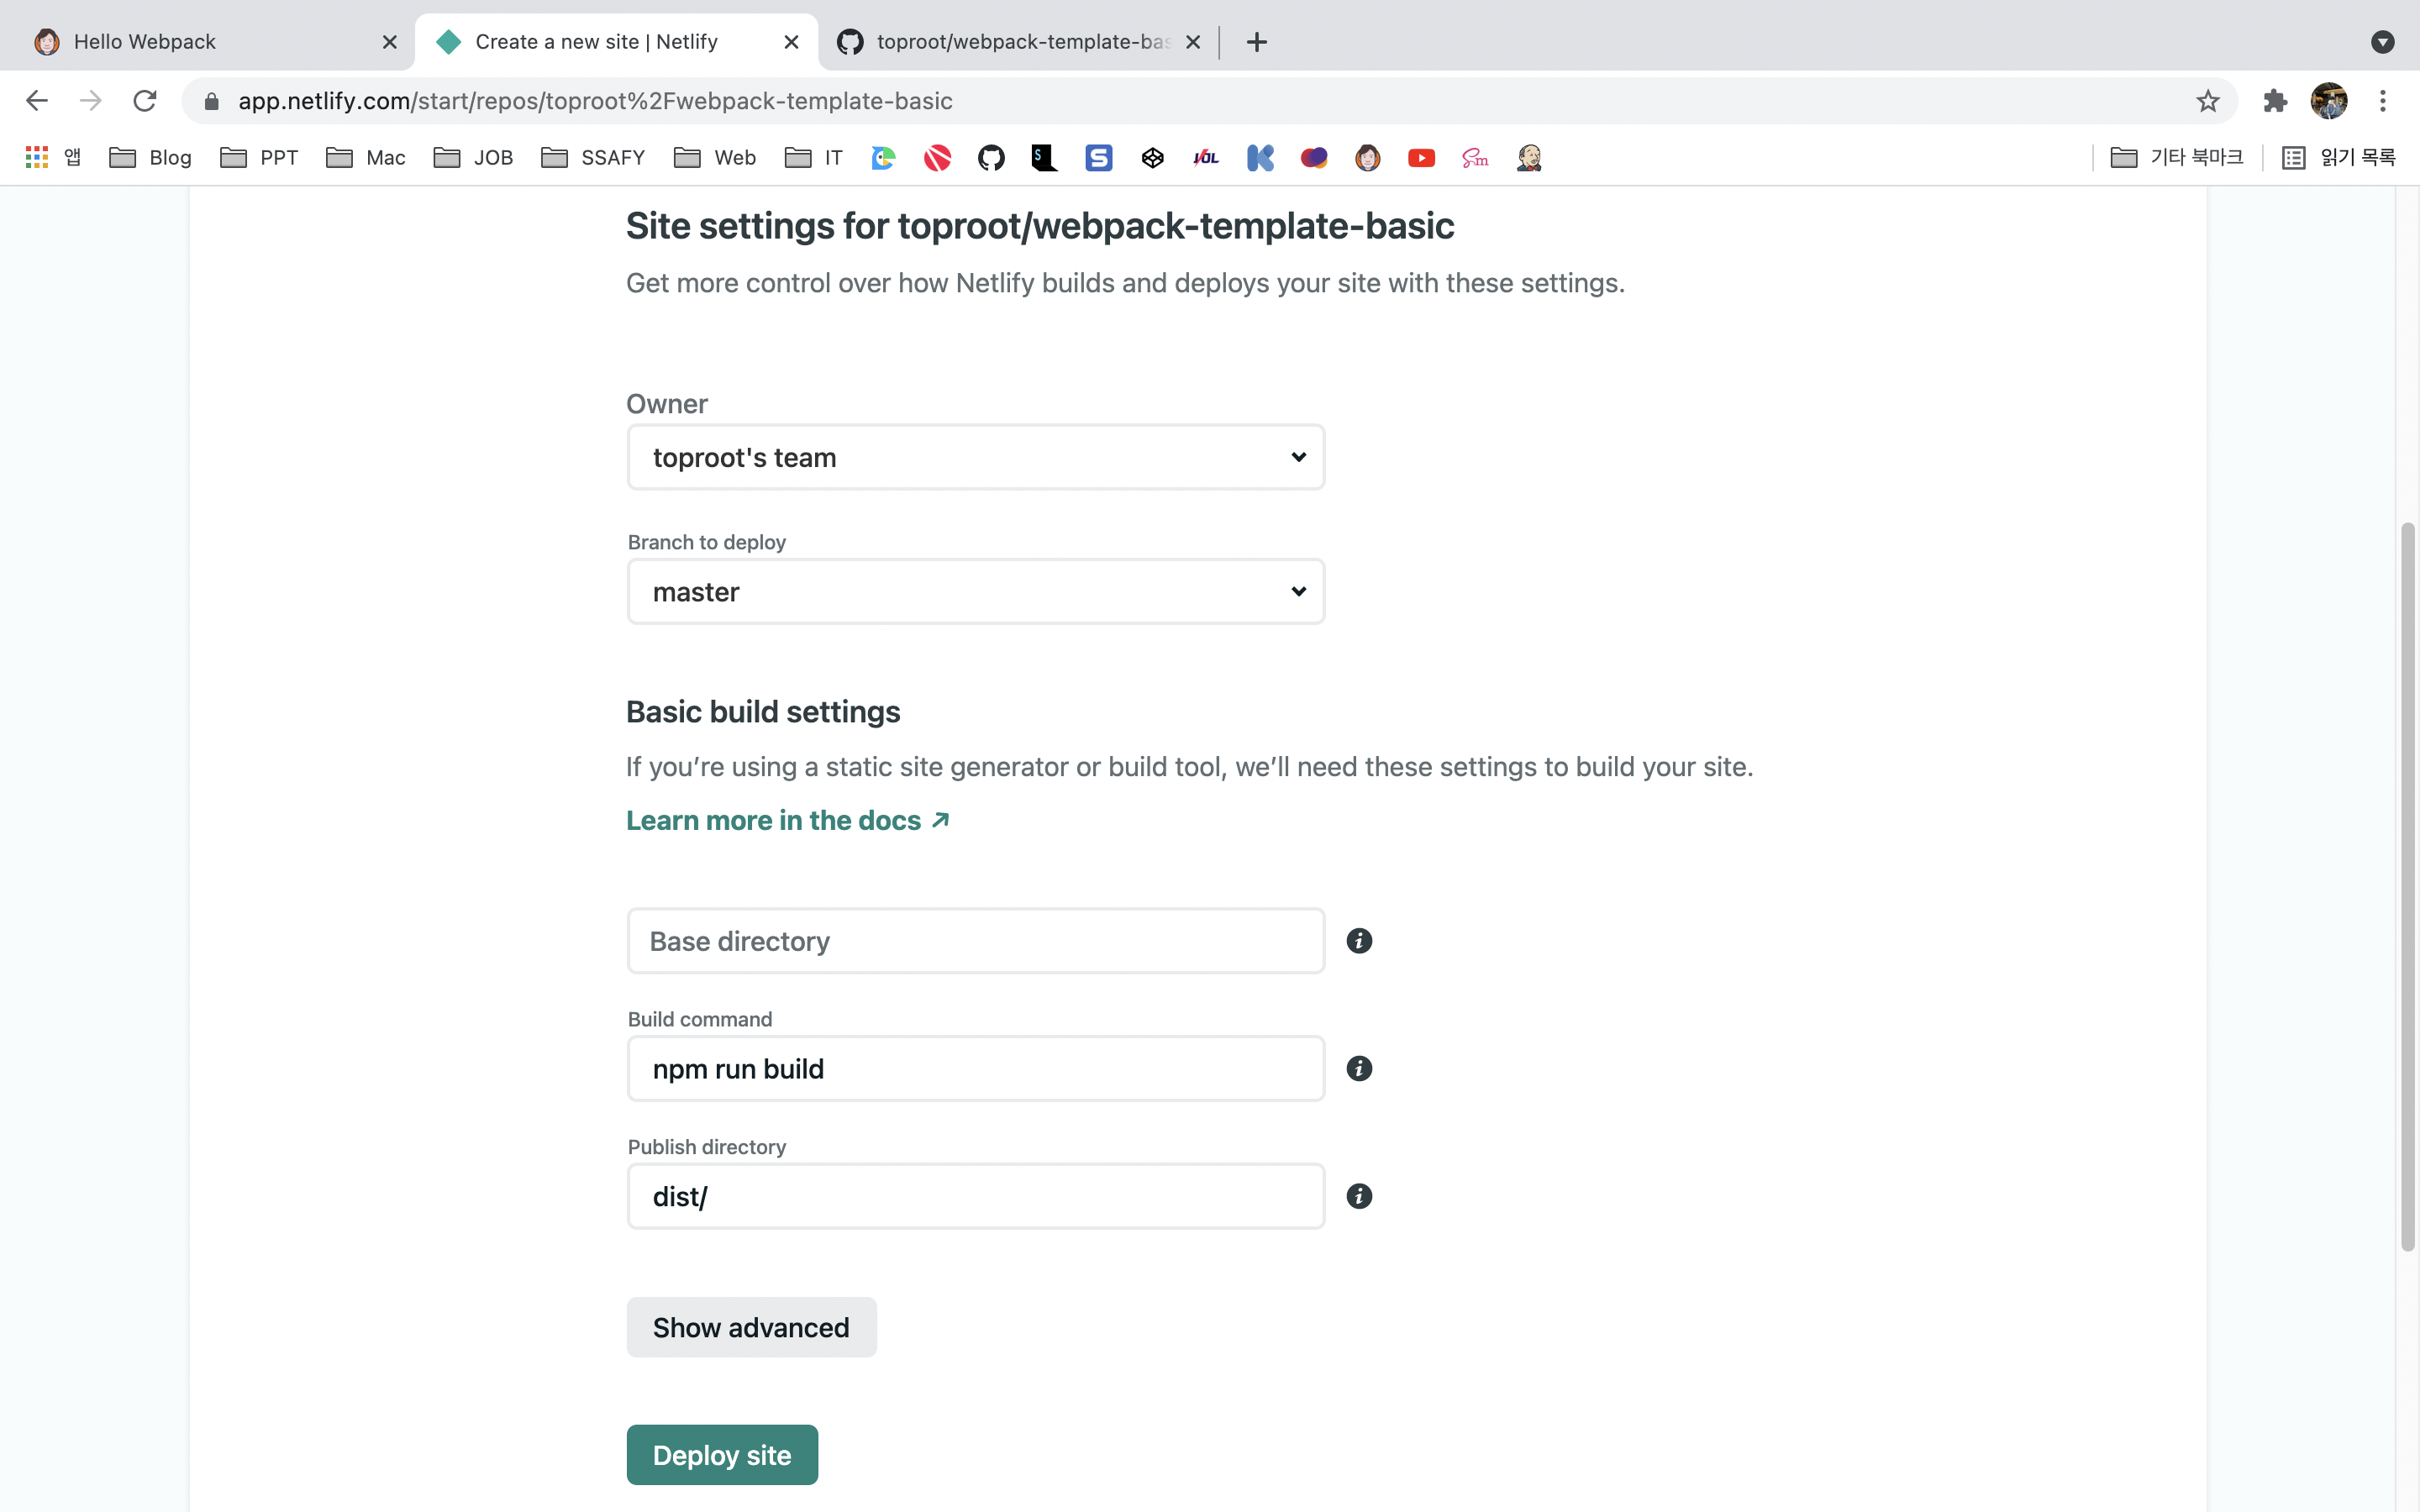This screenshot has width=2420, height=1512.
Task: Open the CodePen bookmark icon
Action: 1152,157
